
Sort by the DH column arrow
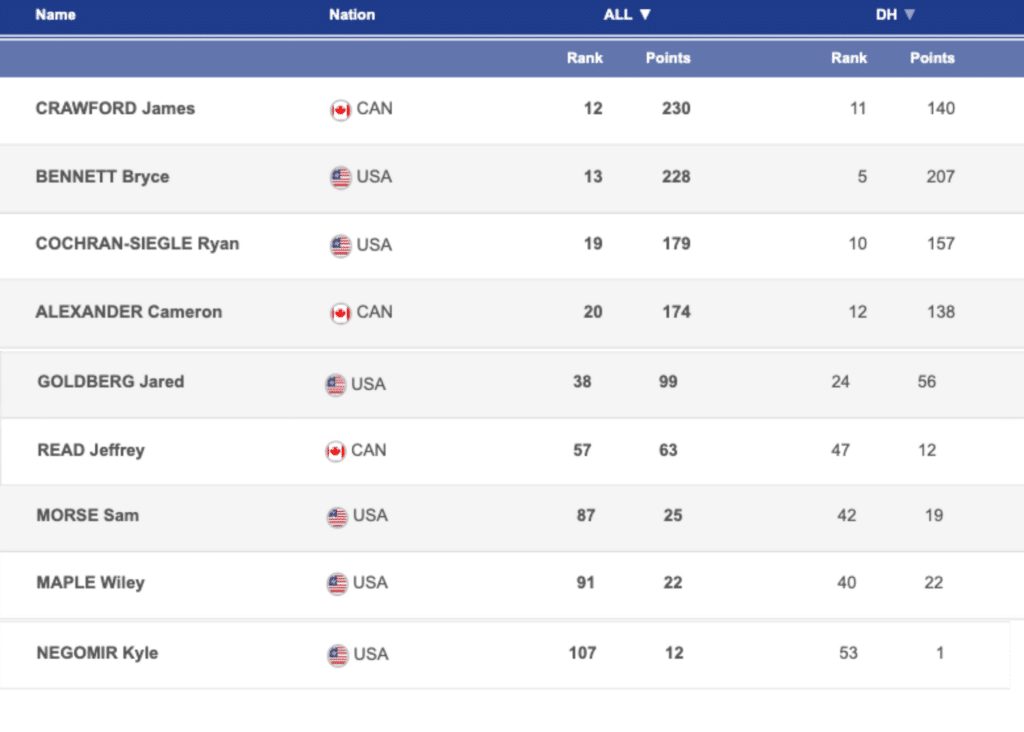point(909,15)
